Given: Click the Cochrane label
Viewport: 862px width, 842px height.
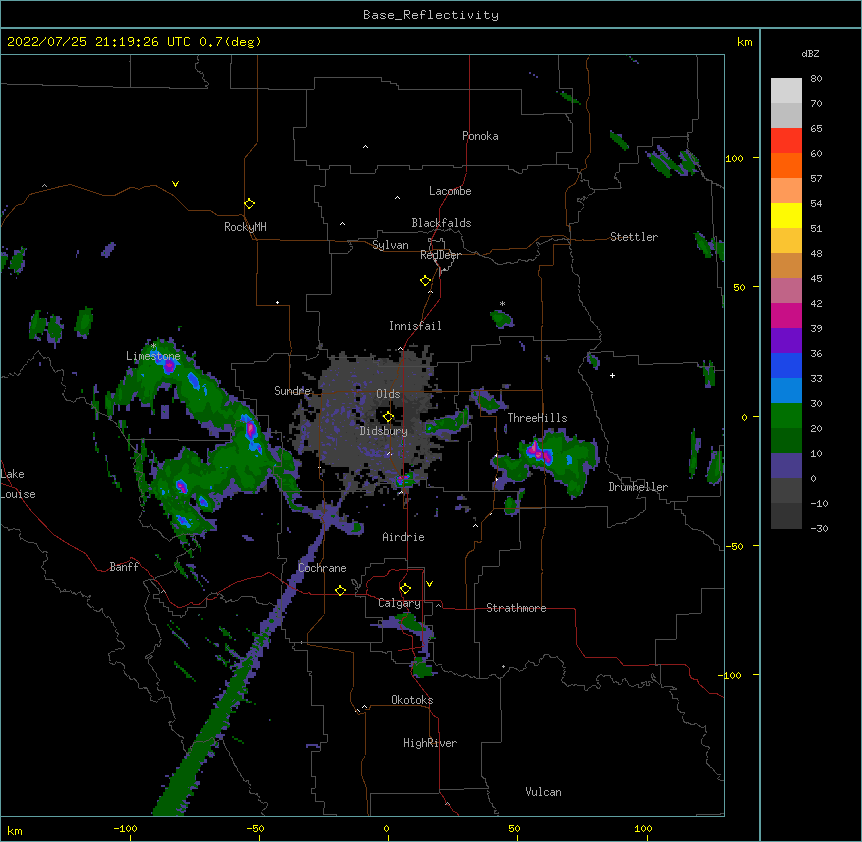Looking at the screenshot, I should tap(322, 568).
